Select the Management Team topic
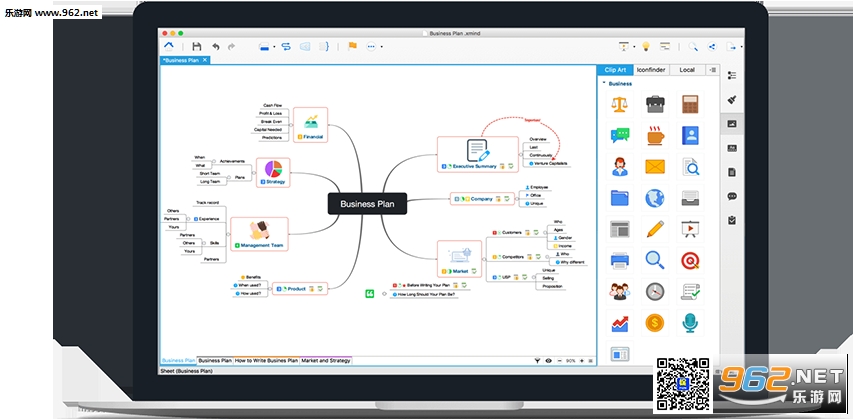 click(259, 234)
